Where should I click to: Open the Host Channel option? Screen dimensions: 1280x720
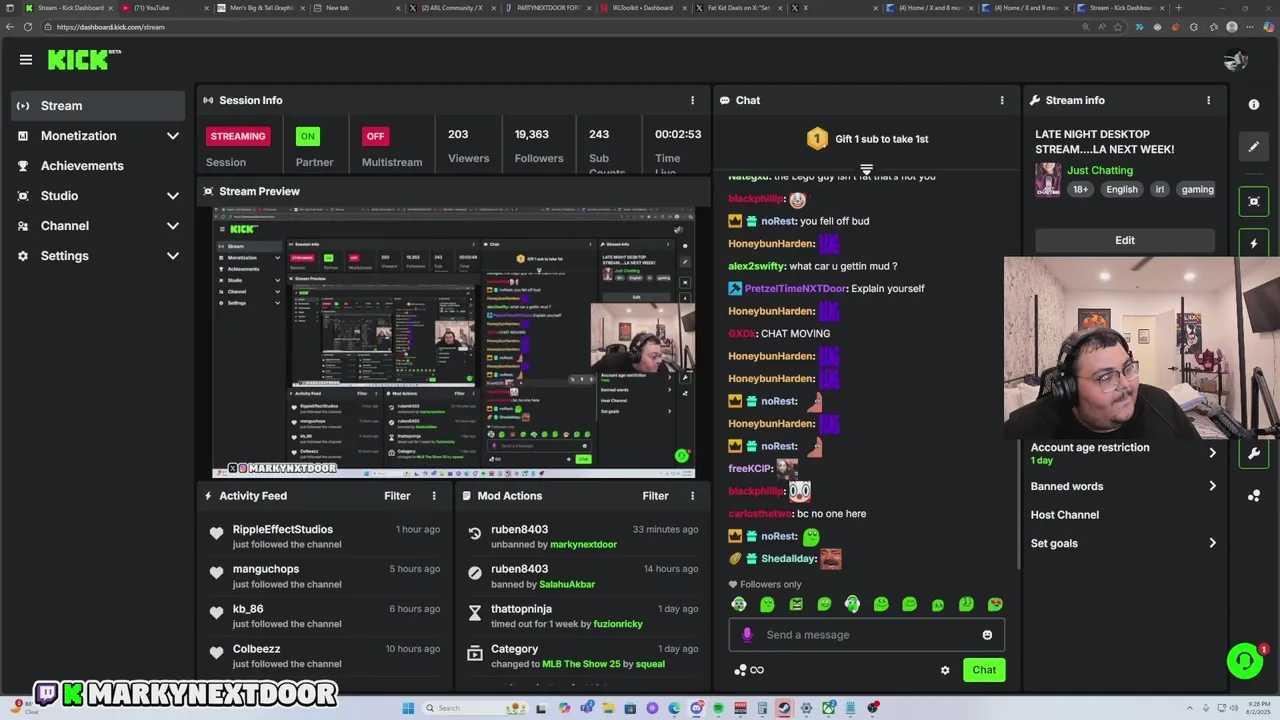[x=1065, y=515]
